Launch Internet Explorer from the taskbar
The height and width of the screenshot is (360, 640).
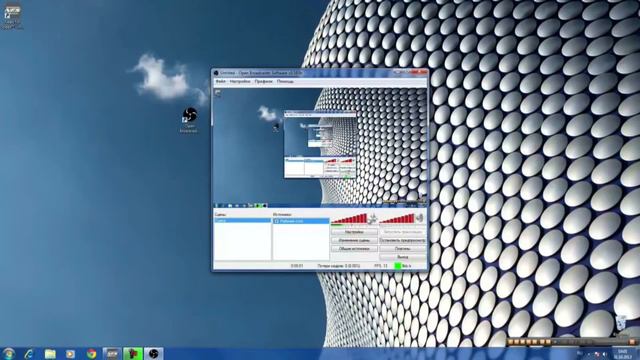[x=29, y=354]
